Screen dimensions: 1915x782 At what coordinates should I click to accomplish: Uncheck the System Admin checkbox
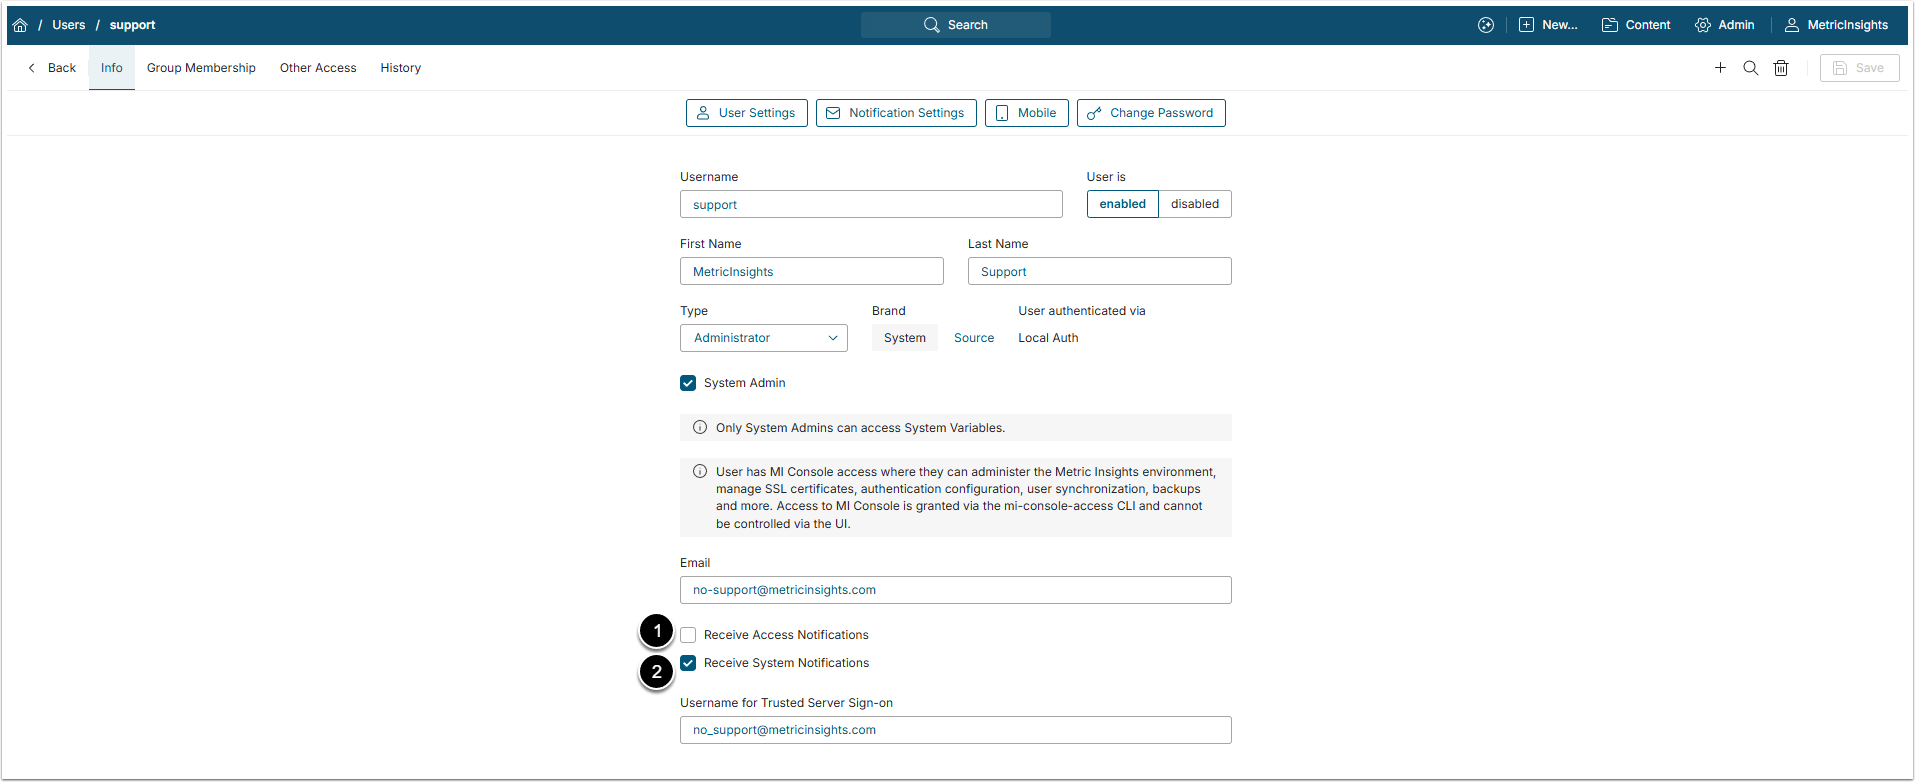pos(688,383)
